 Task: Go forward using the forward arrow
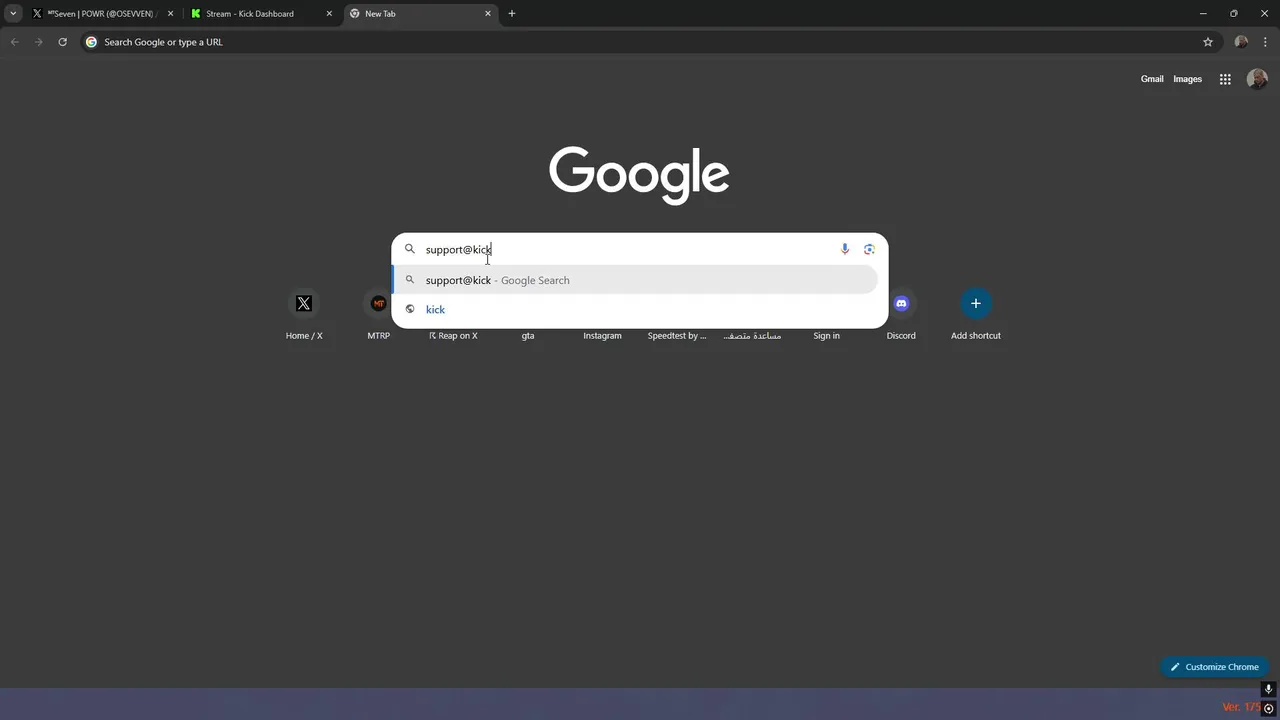coord(38,42)
